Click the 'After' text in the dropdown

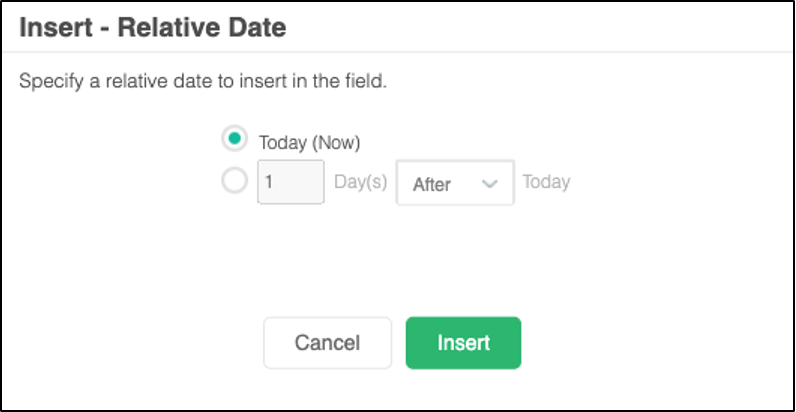(432, 184)
